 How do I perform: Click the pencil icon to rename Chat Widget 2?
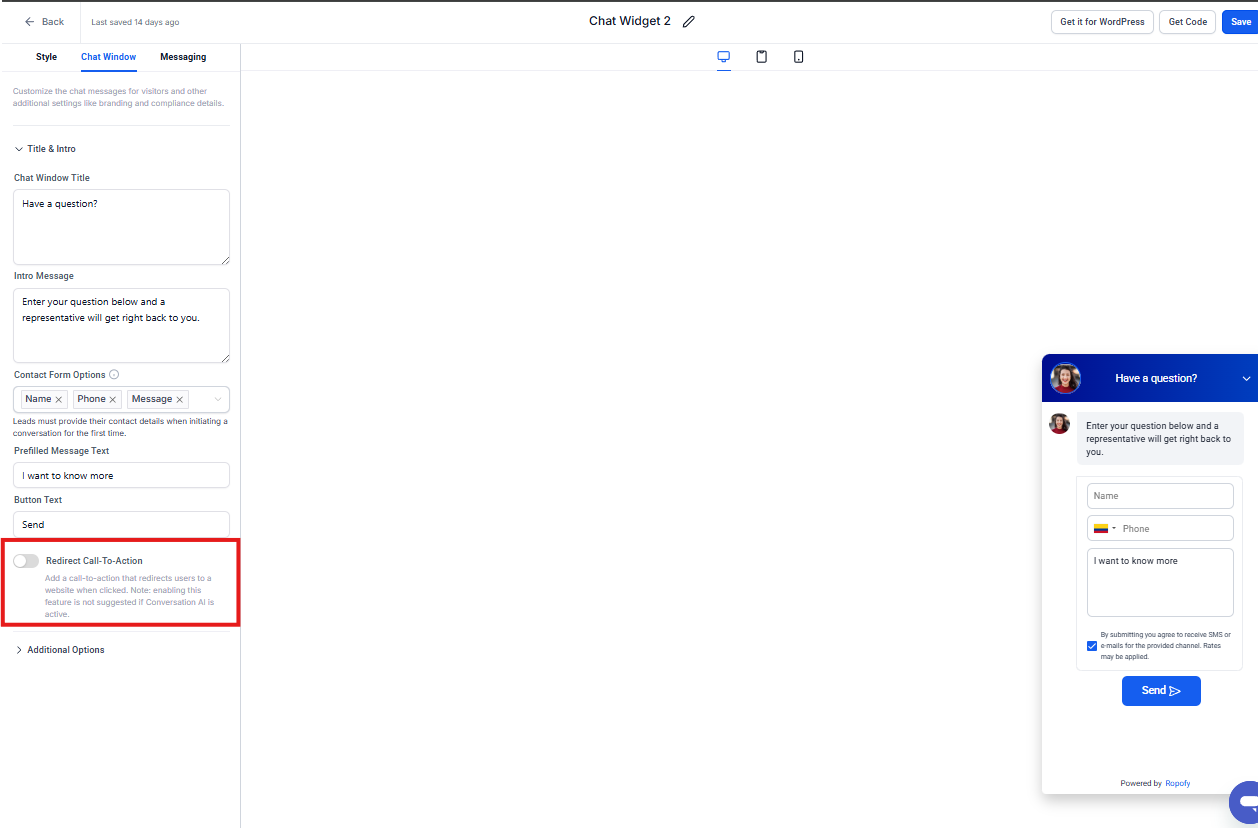pos(689,22)
